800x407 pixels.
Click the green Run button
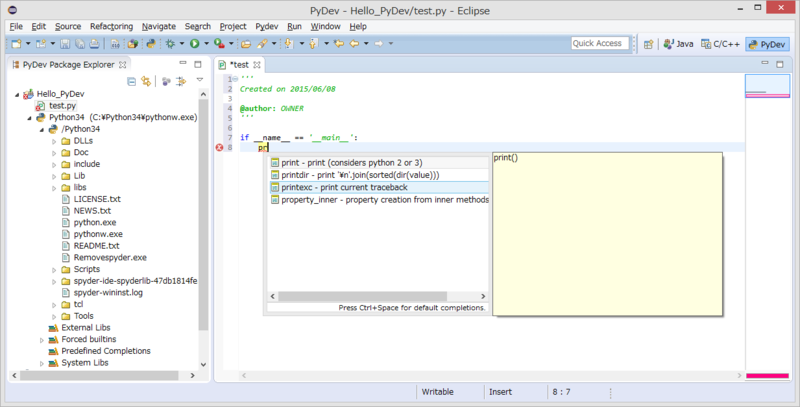[x=194, y=44]
